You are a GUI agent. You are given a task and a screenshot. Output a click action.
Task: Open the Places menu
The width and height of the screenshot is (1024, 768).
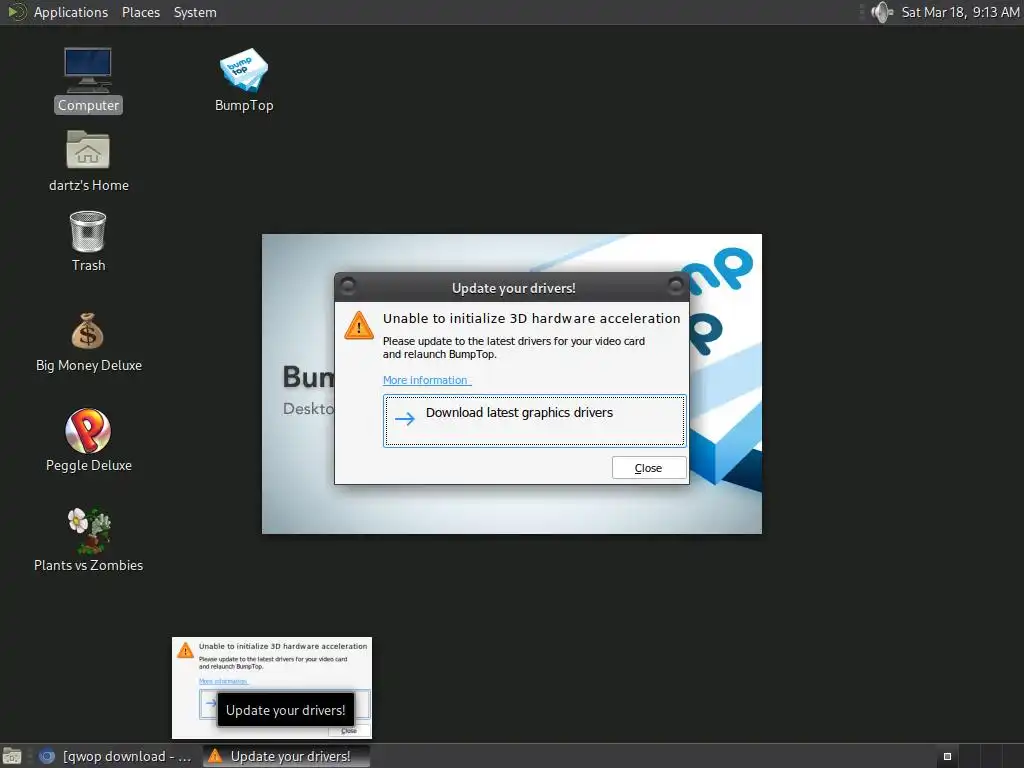click(141, 12)
